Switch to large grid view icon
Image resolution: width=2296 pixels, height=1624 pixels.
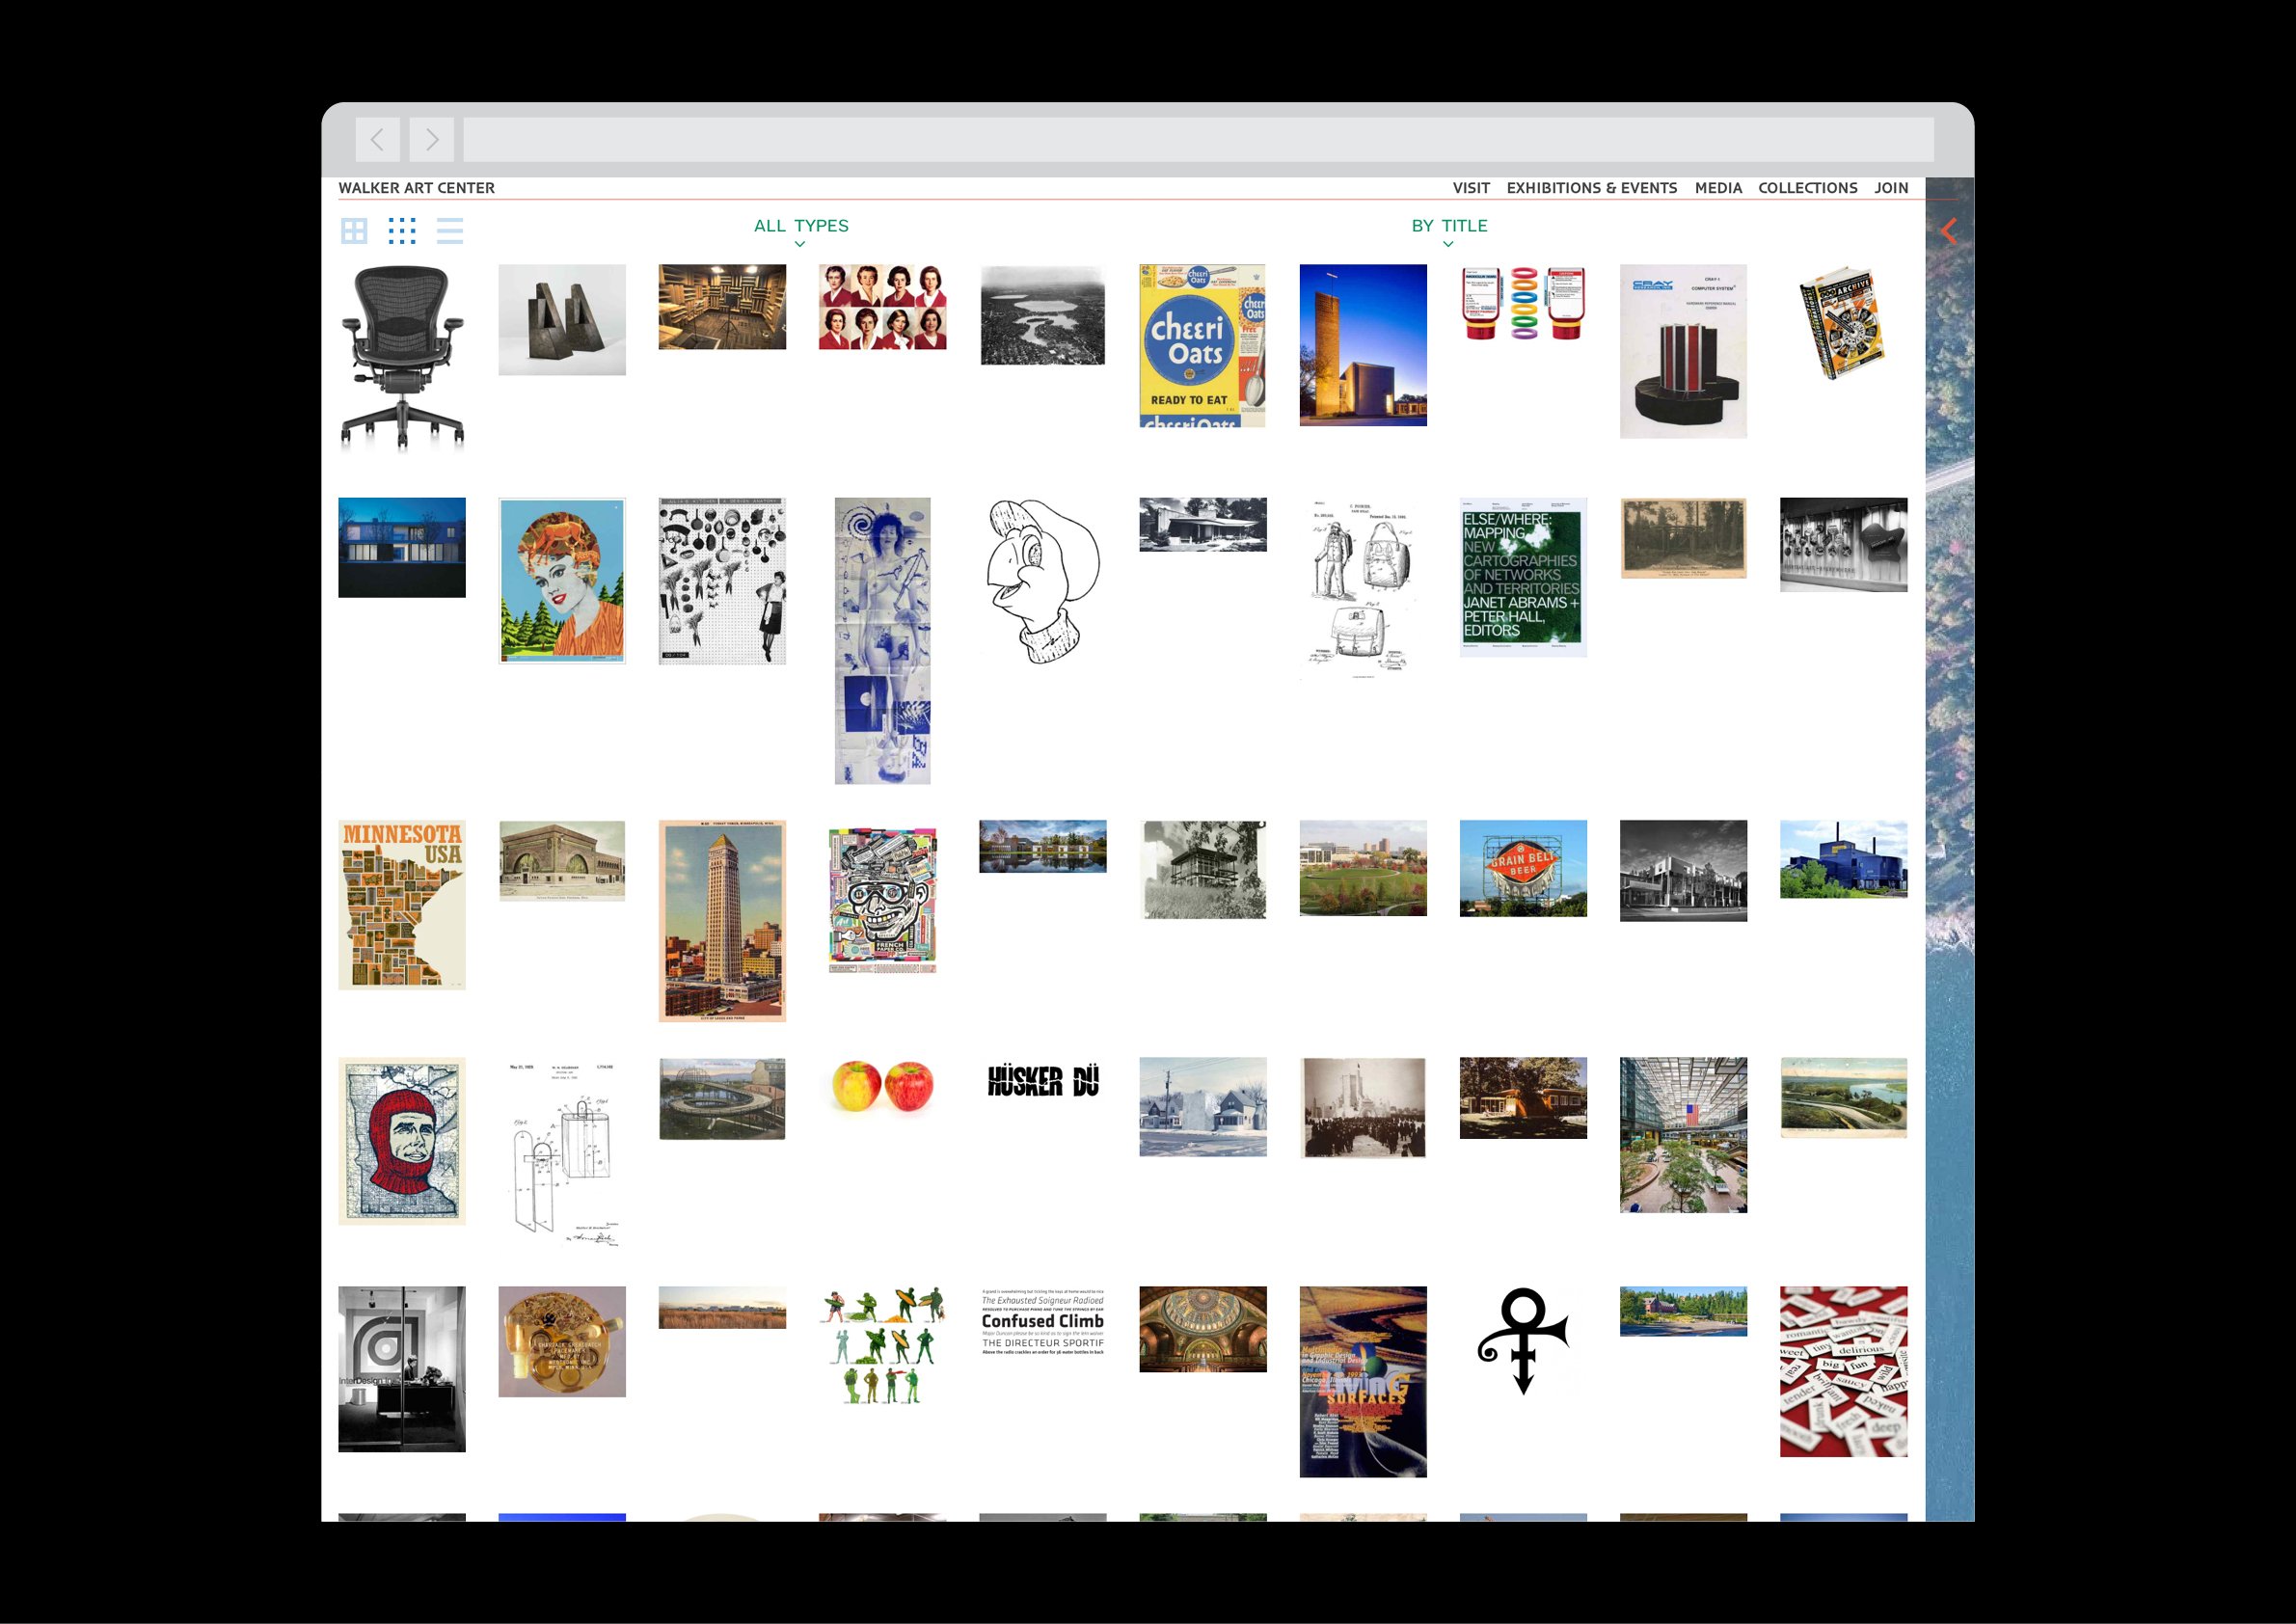coord(354,231)
